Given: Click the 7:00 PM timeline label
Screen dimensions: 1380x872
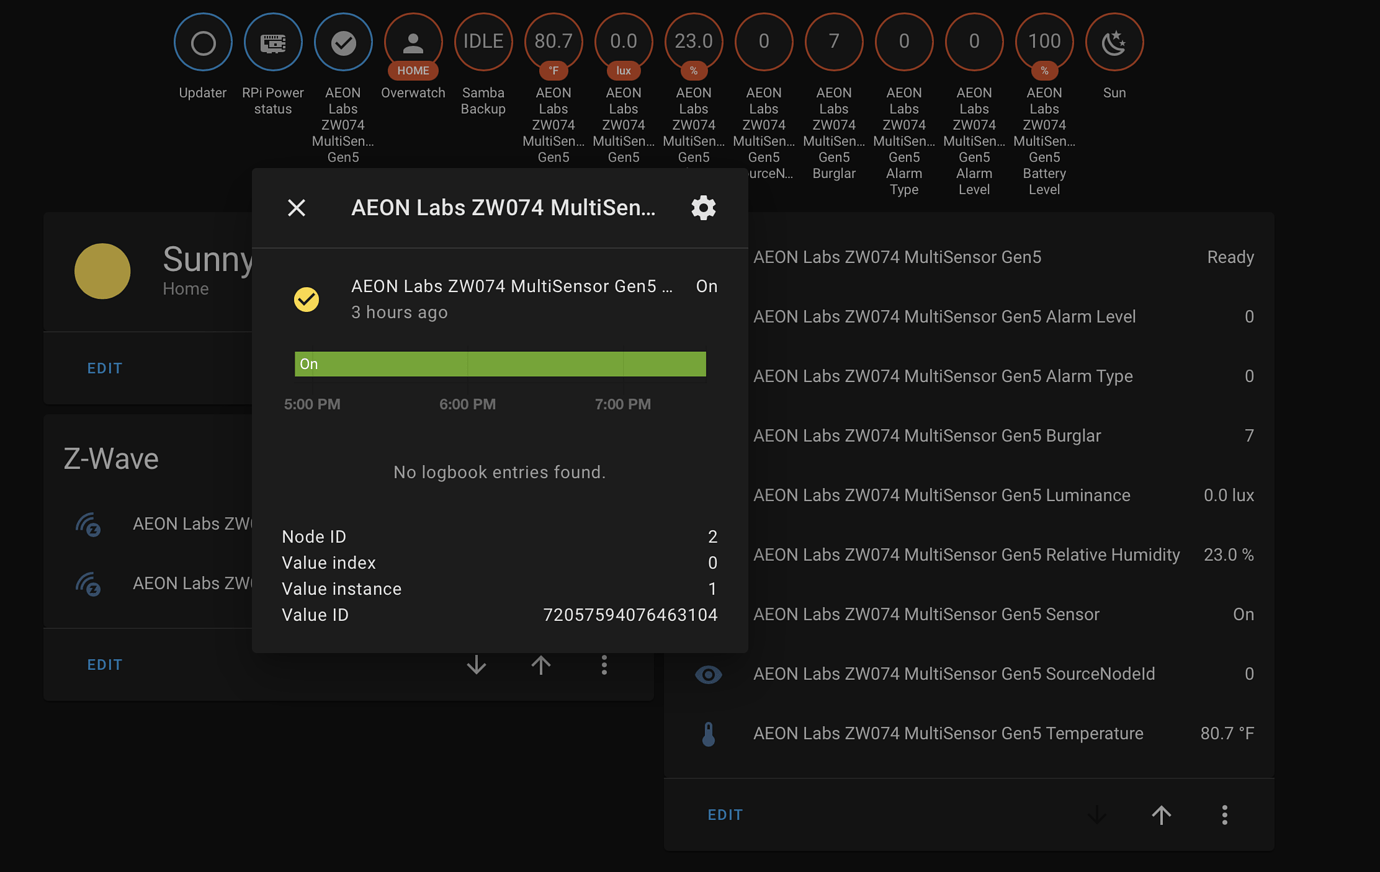Looking at the screenshot, I should (623, 404).
